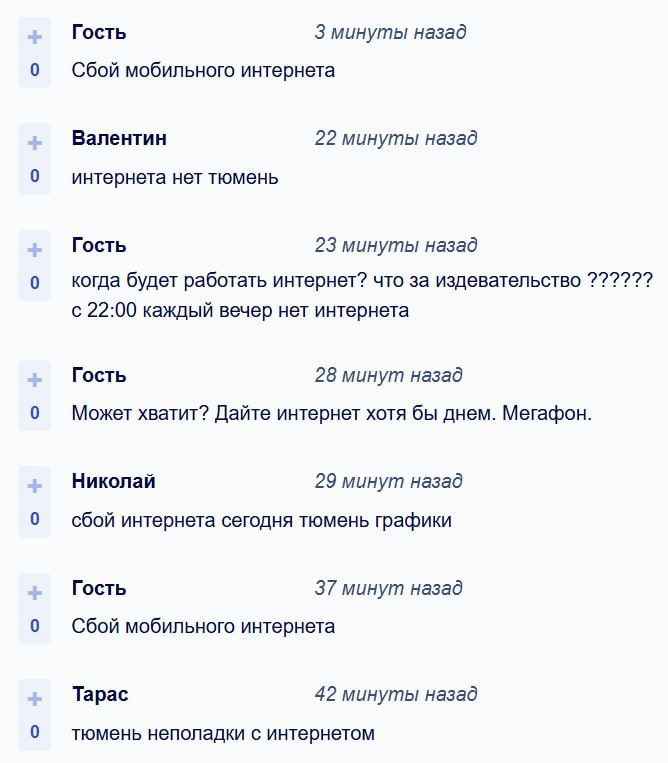Click the timestamp "22 минуты назад"
Viewport: 668px width, 763px height.
(x=396, y=138)
